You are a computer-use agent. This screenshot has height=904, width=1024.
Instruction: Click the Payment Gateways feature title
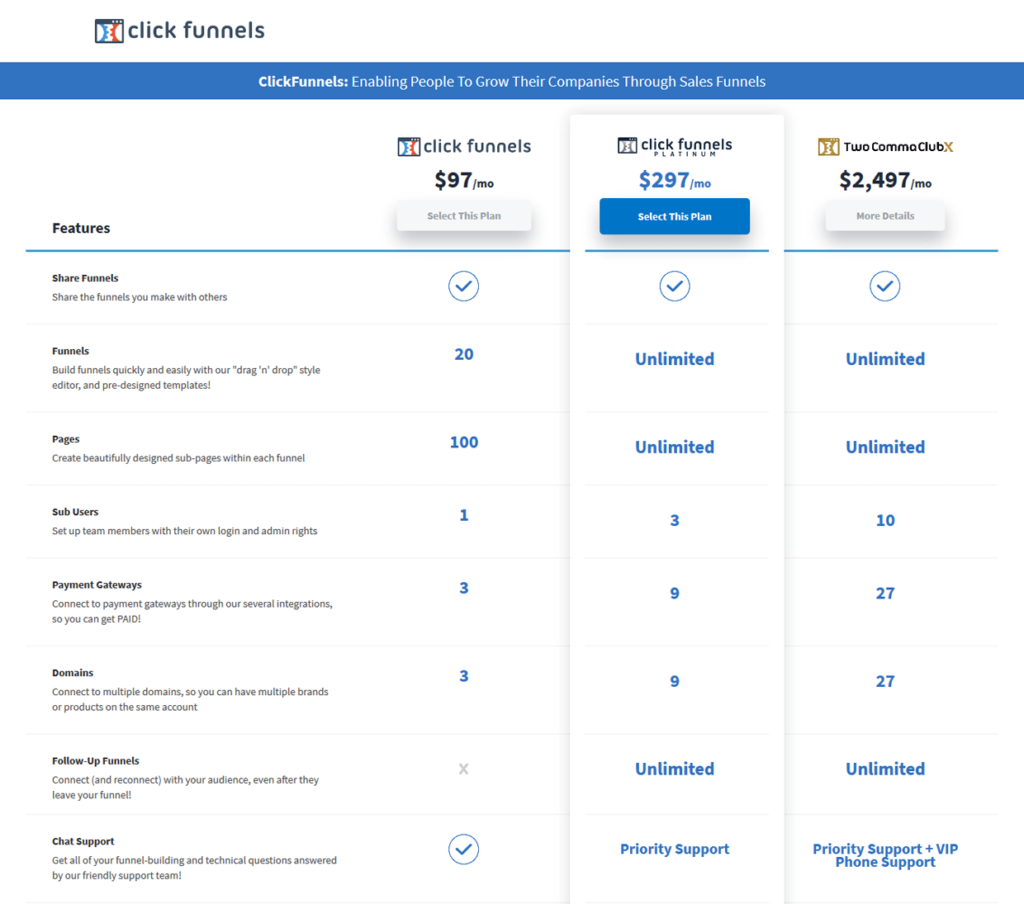coord(97,585)
